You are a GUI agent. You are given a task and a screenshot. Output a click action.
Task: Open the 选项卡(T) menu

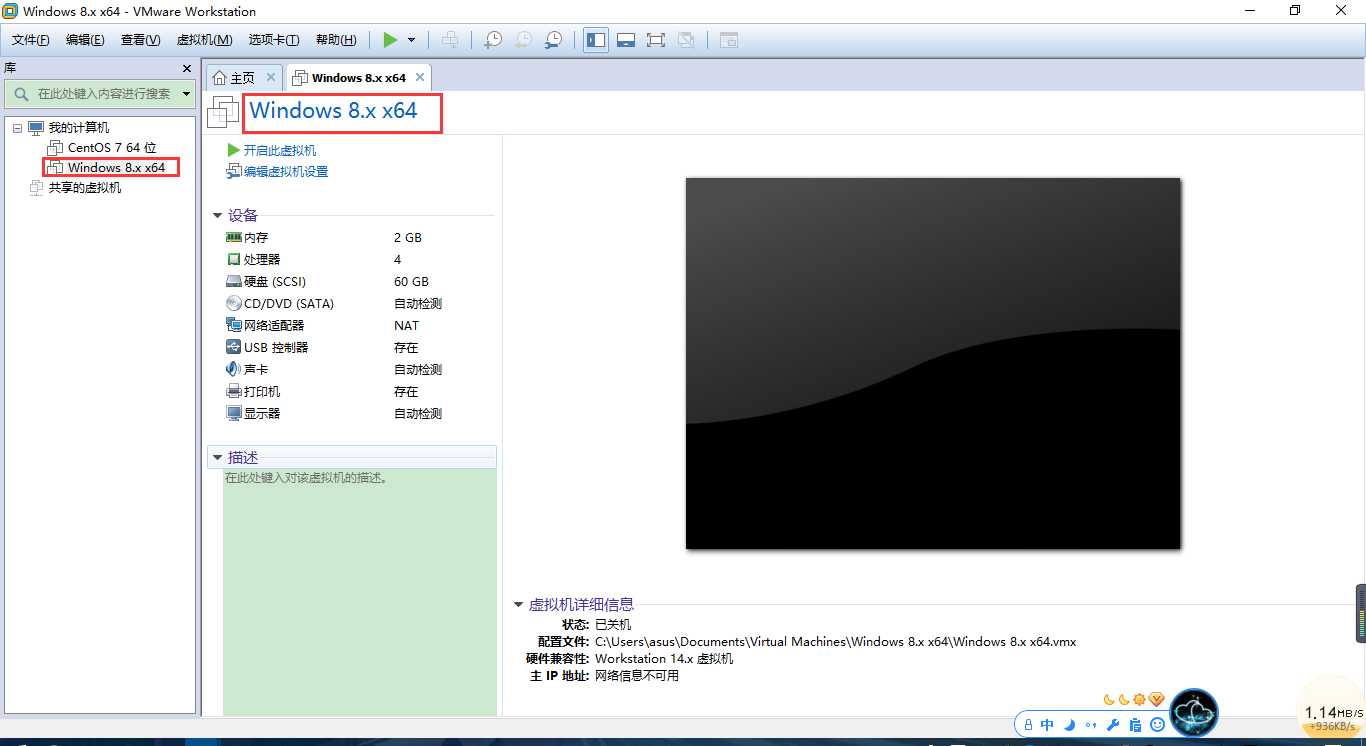(x=274, y=40)
